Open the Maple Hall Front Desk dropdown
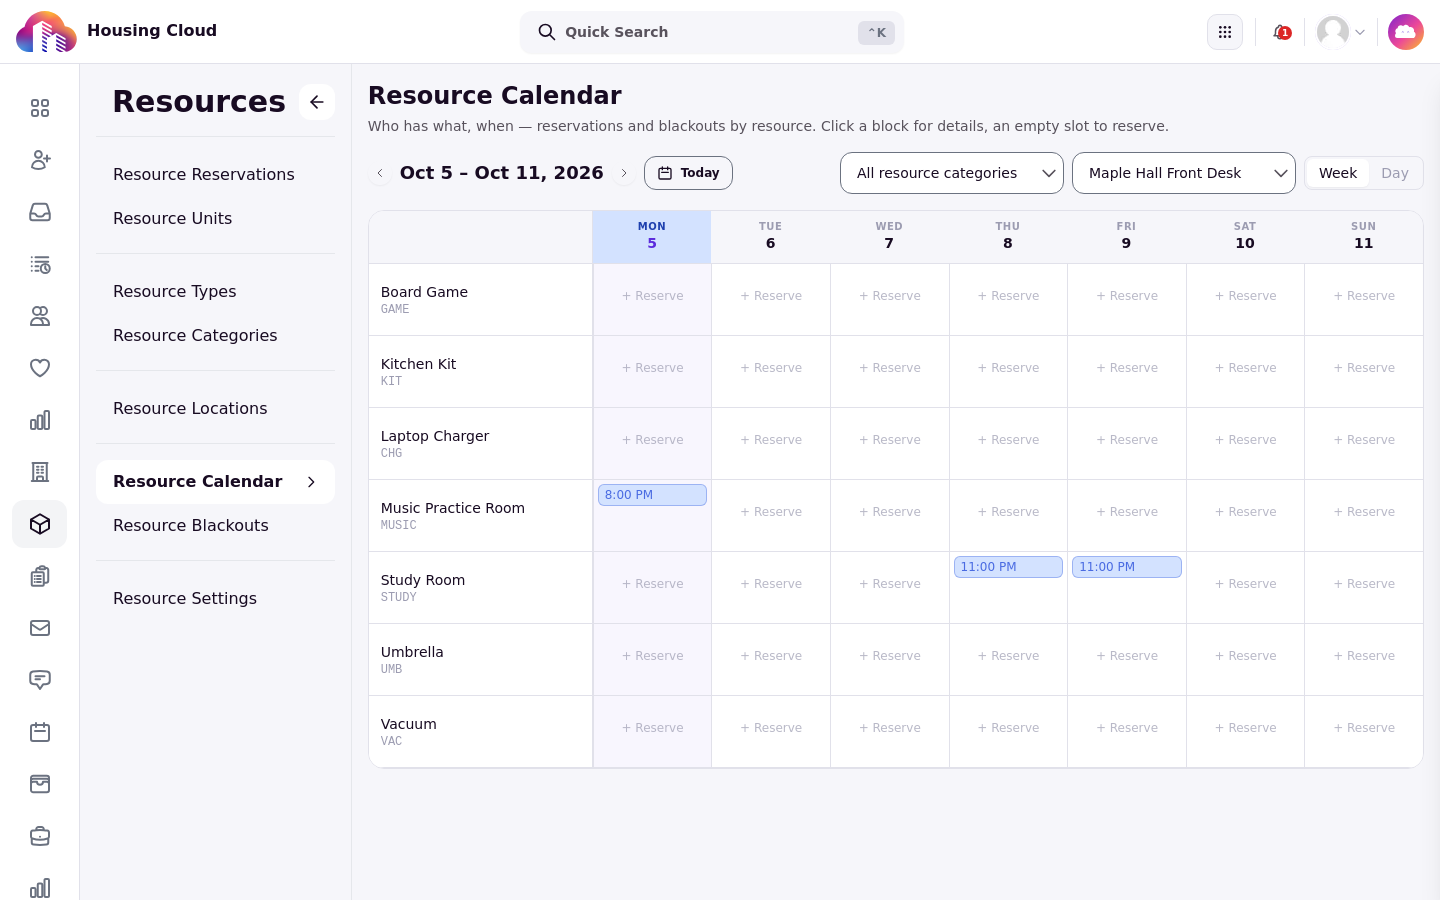This screenshot has width=1440, height=900. [1184, 173]
